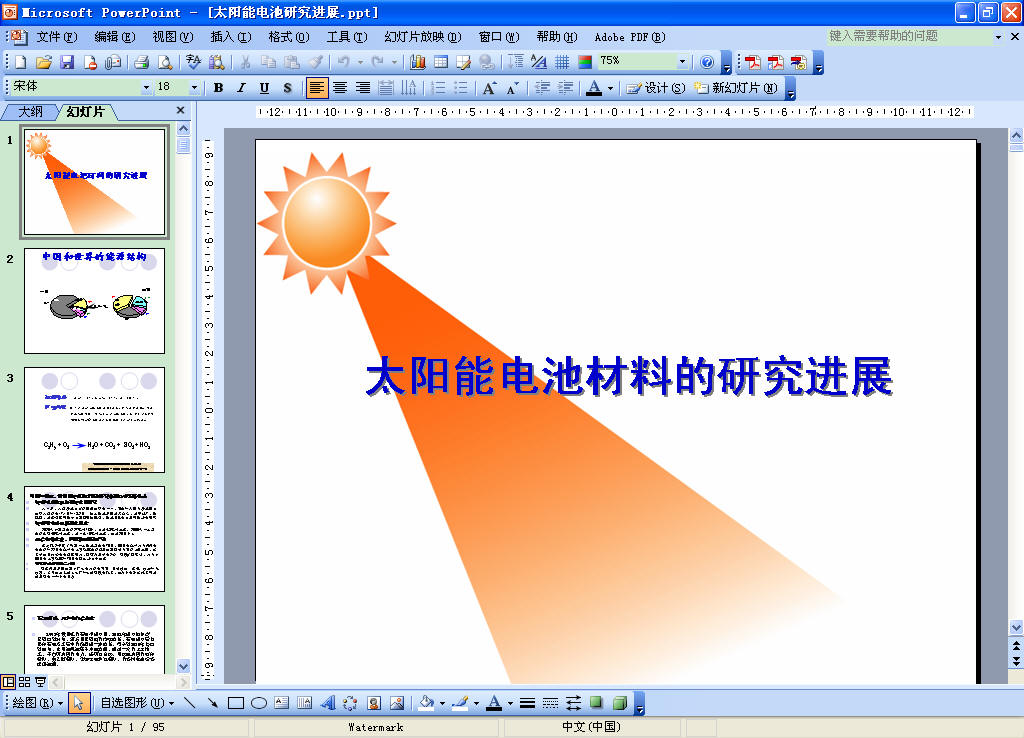
Task: Open the font size dropdown
Action: point(194,87)
